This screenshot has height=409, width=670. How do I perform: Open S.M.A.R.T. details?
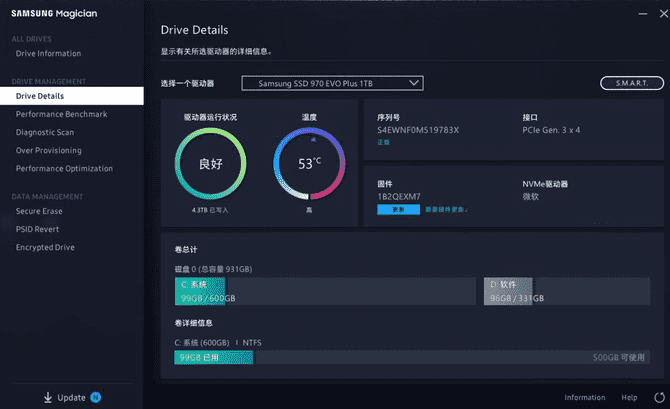pos(632,83)
